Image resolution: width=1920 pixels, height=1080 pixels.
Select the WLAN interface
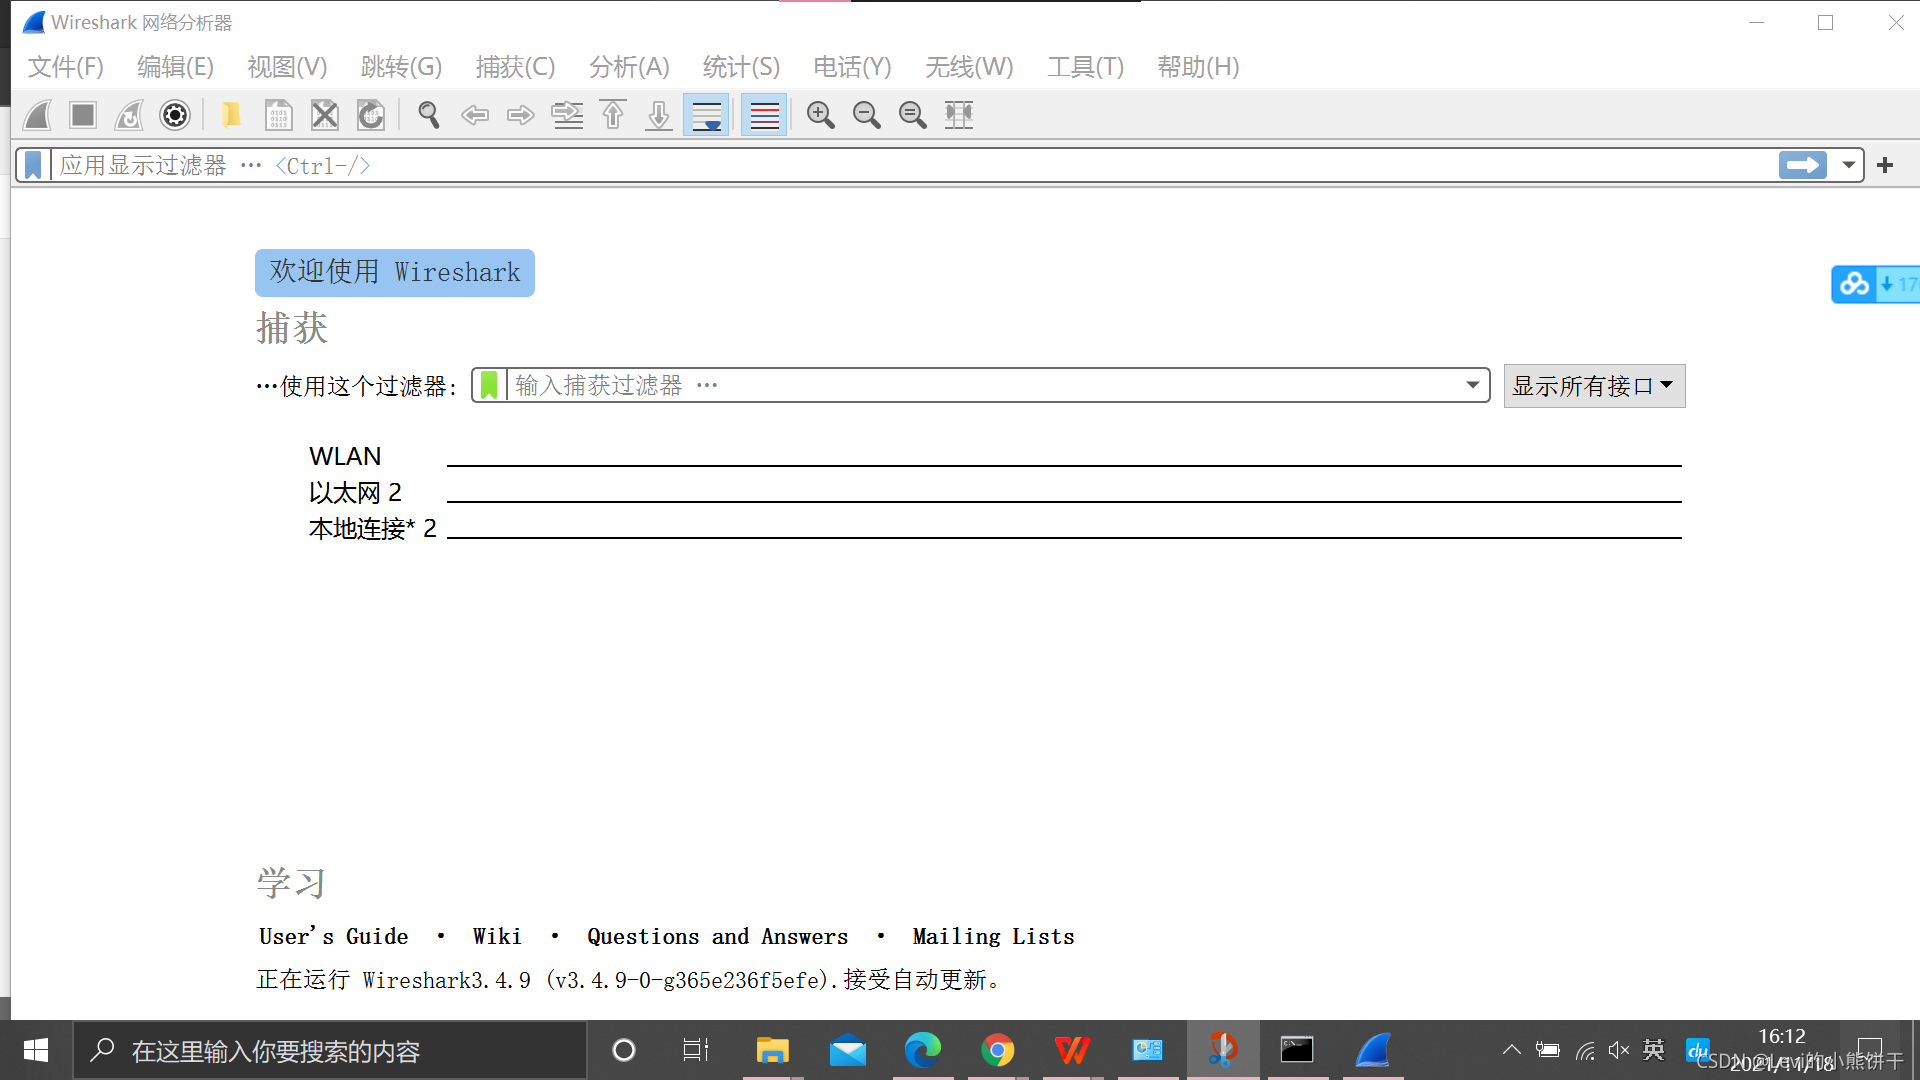click(x=995, y=456)
